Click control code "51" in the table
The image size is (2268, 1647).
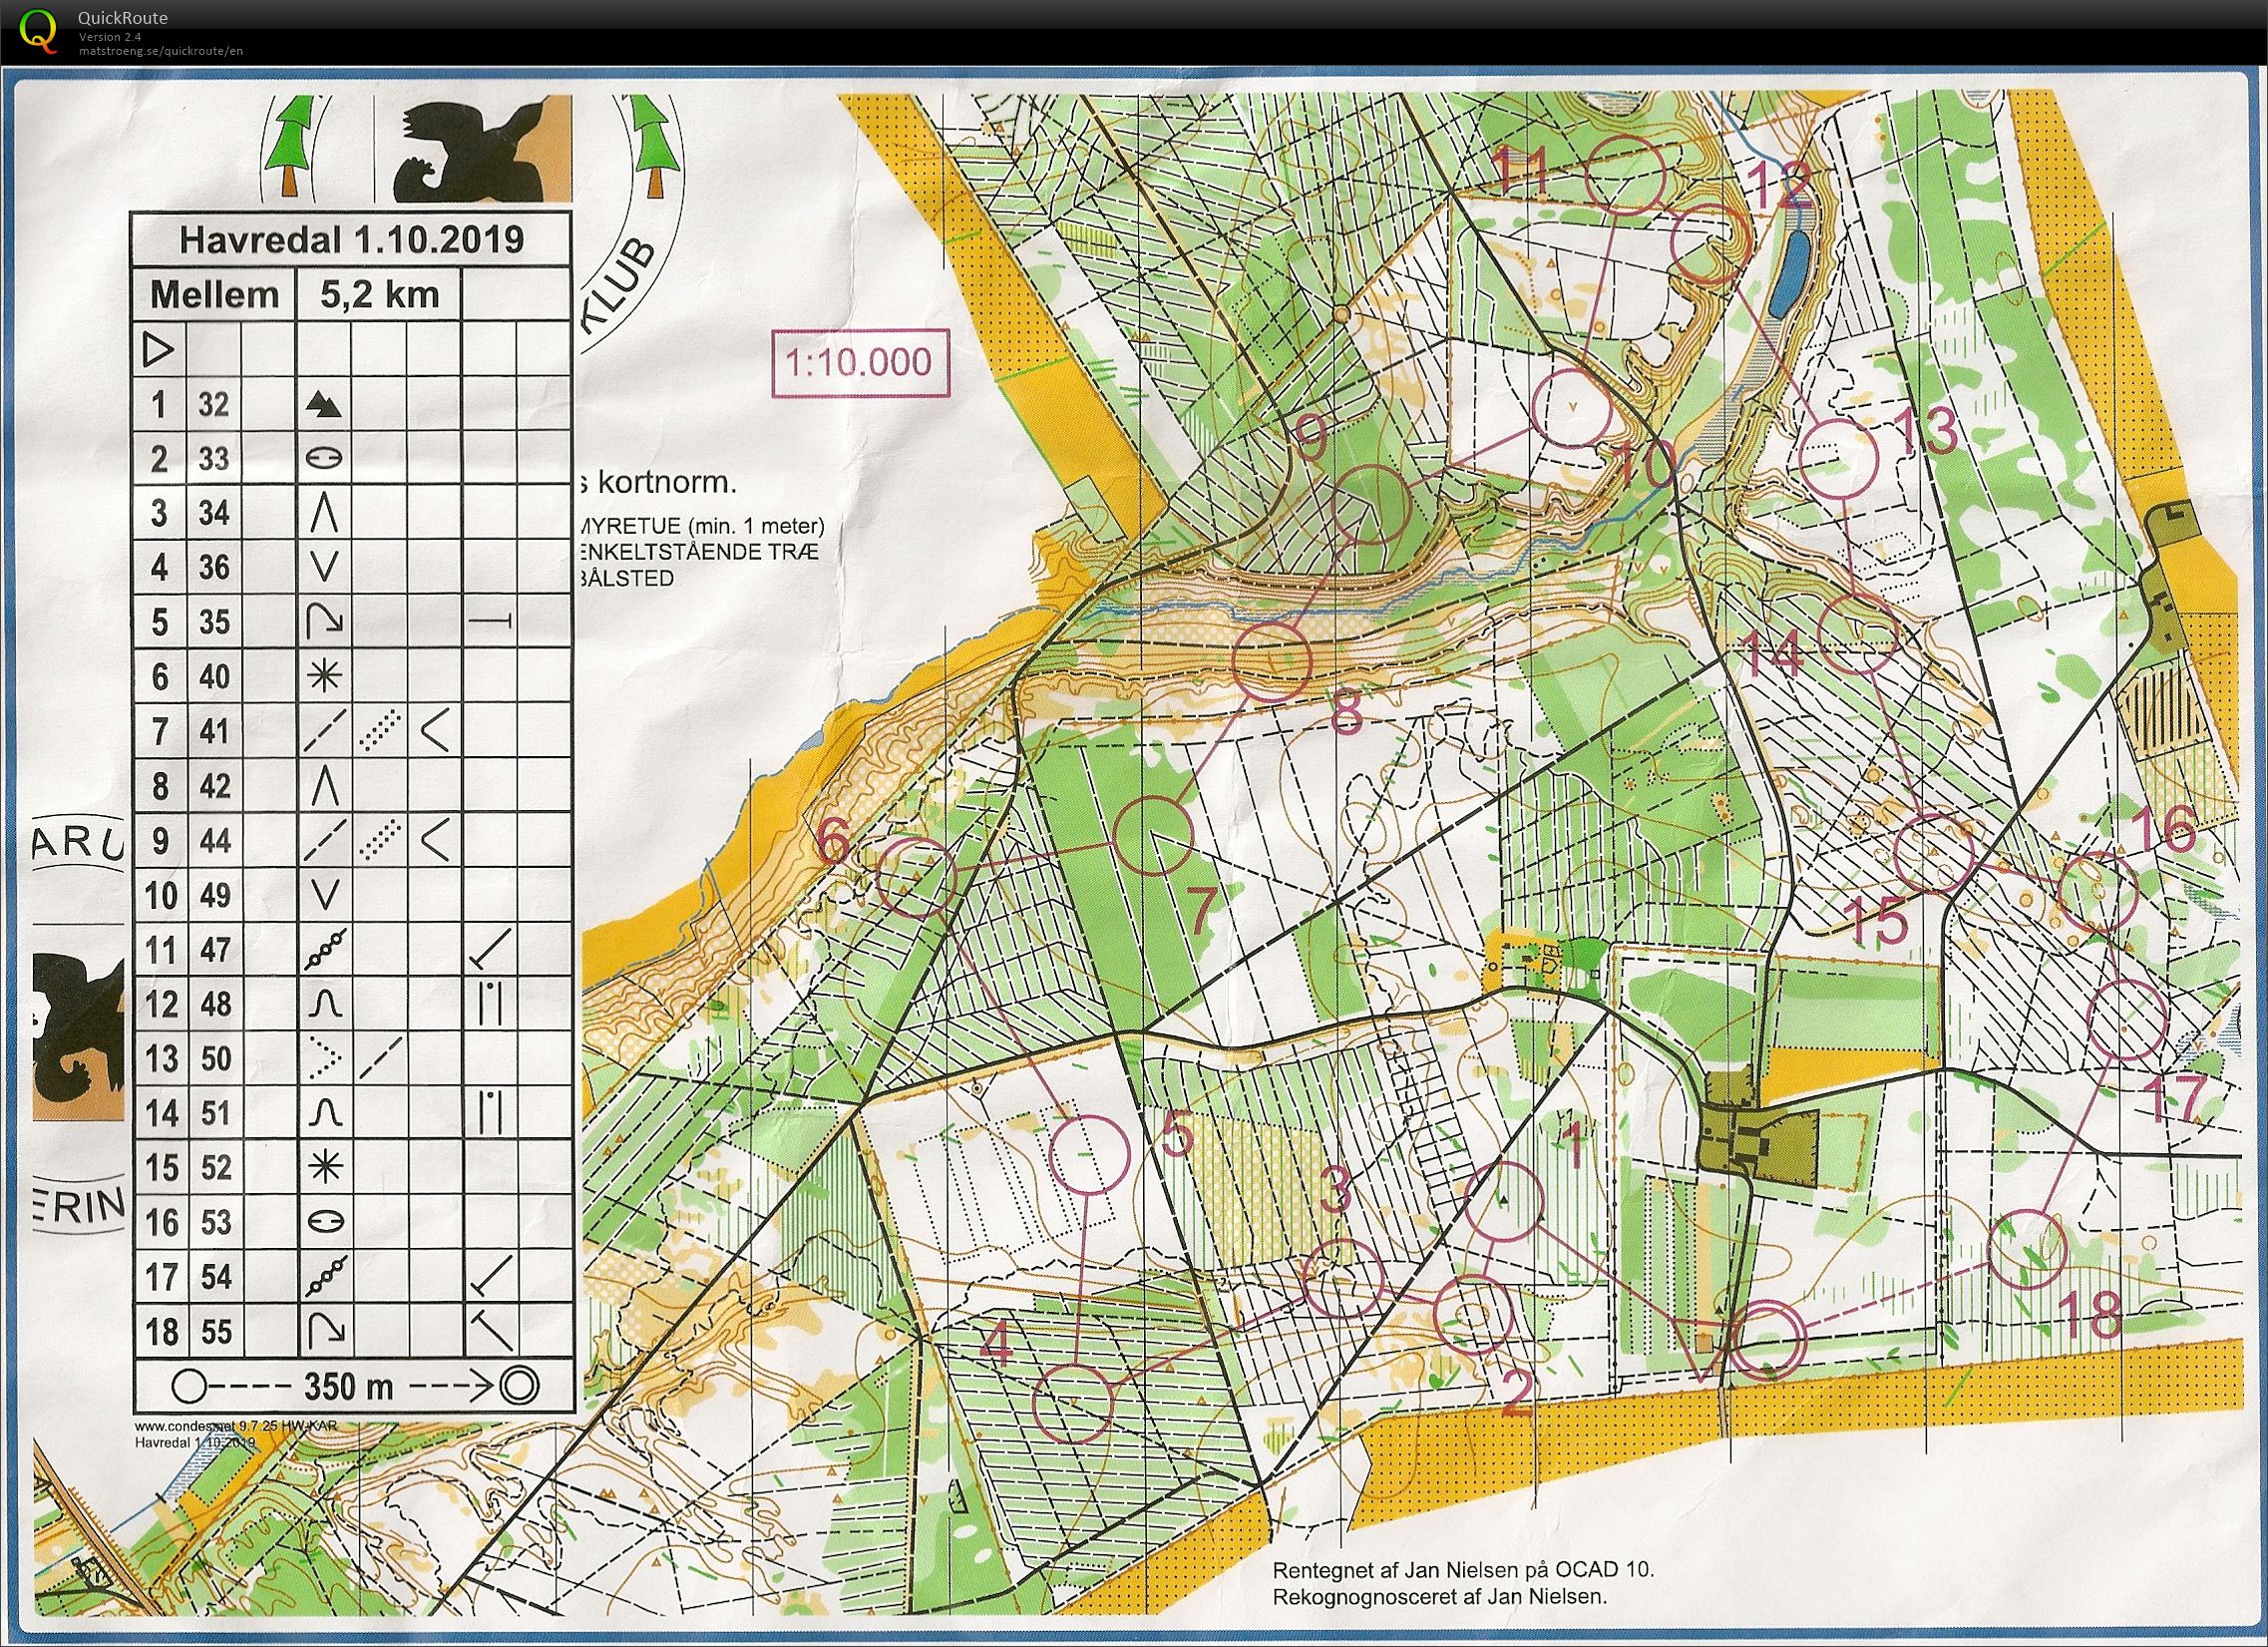[x=213, y=1113]
